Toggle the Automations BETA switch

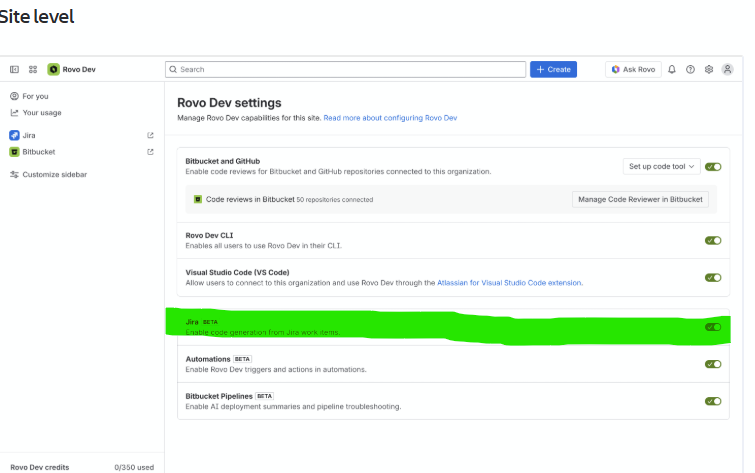(713, 364)
